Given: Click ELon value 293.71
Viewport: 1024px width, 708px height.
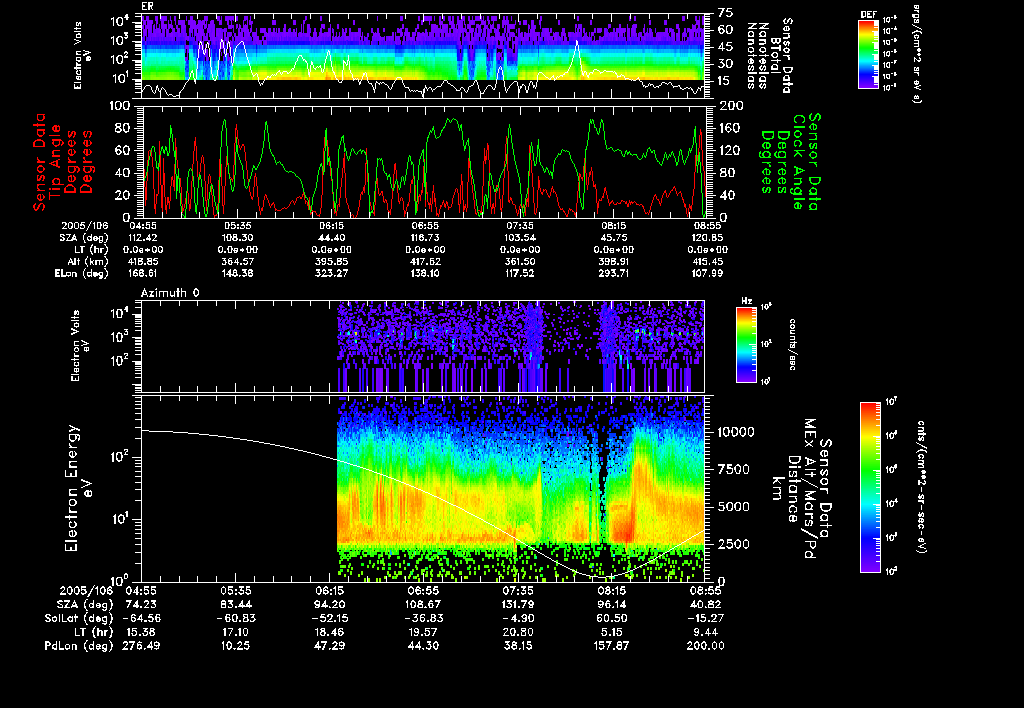Looking at the screenshot, I should (x=614, y=274).
